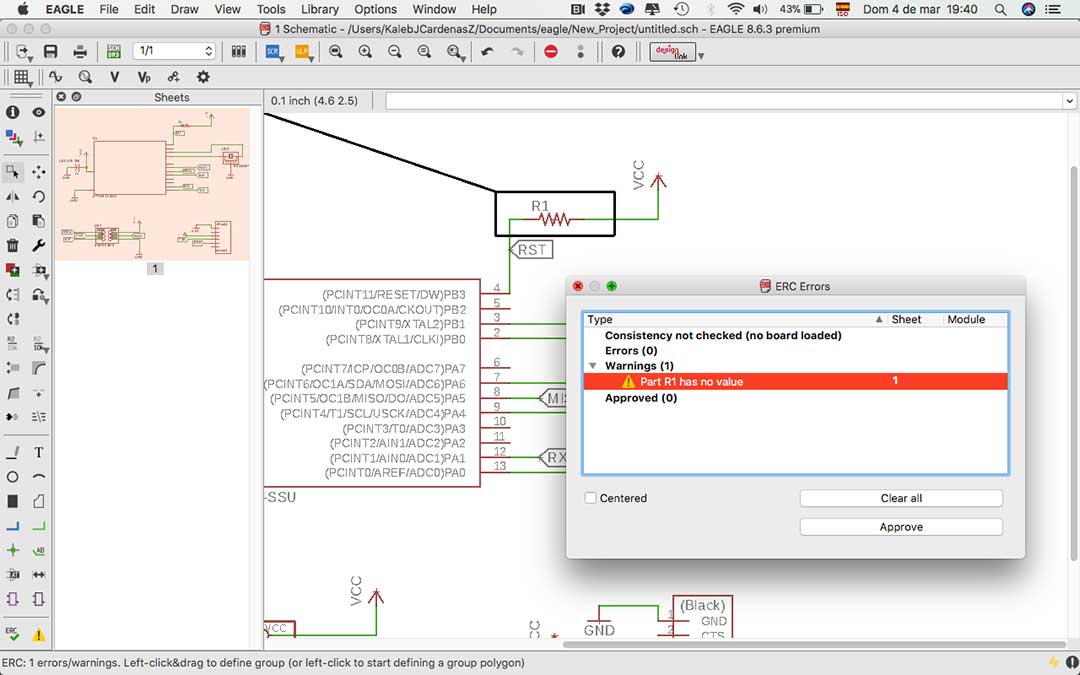This screenshot has height=675, width=1080.
Task: Select the Copy tool
Action: coord(12,221)
